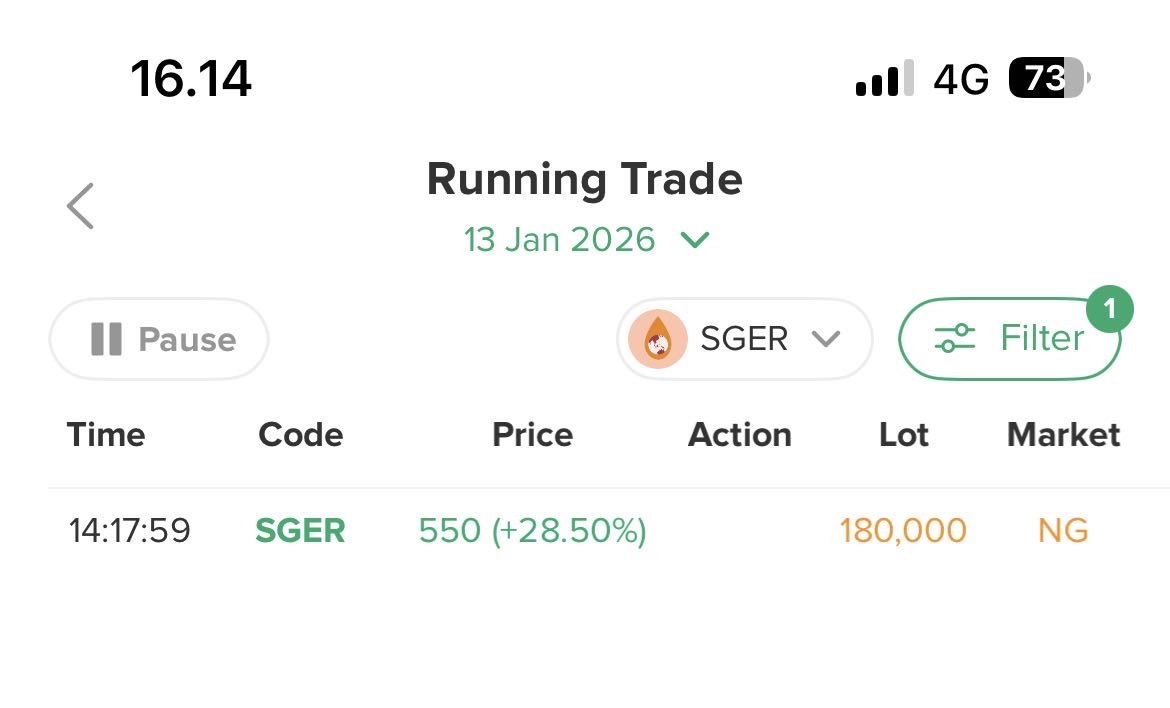Tap the Lot column header

click(x=904, y=434)
